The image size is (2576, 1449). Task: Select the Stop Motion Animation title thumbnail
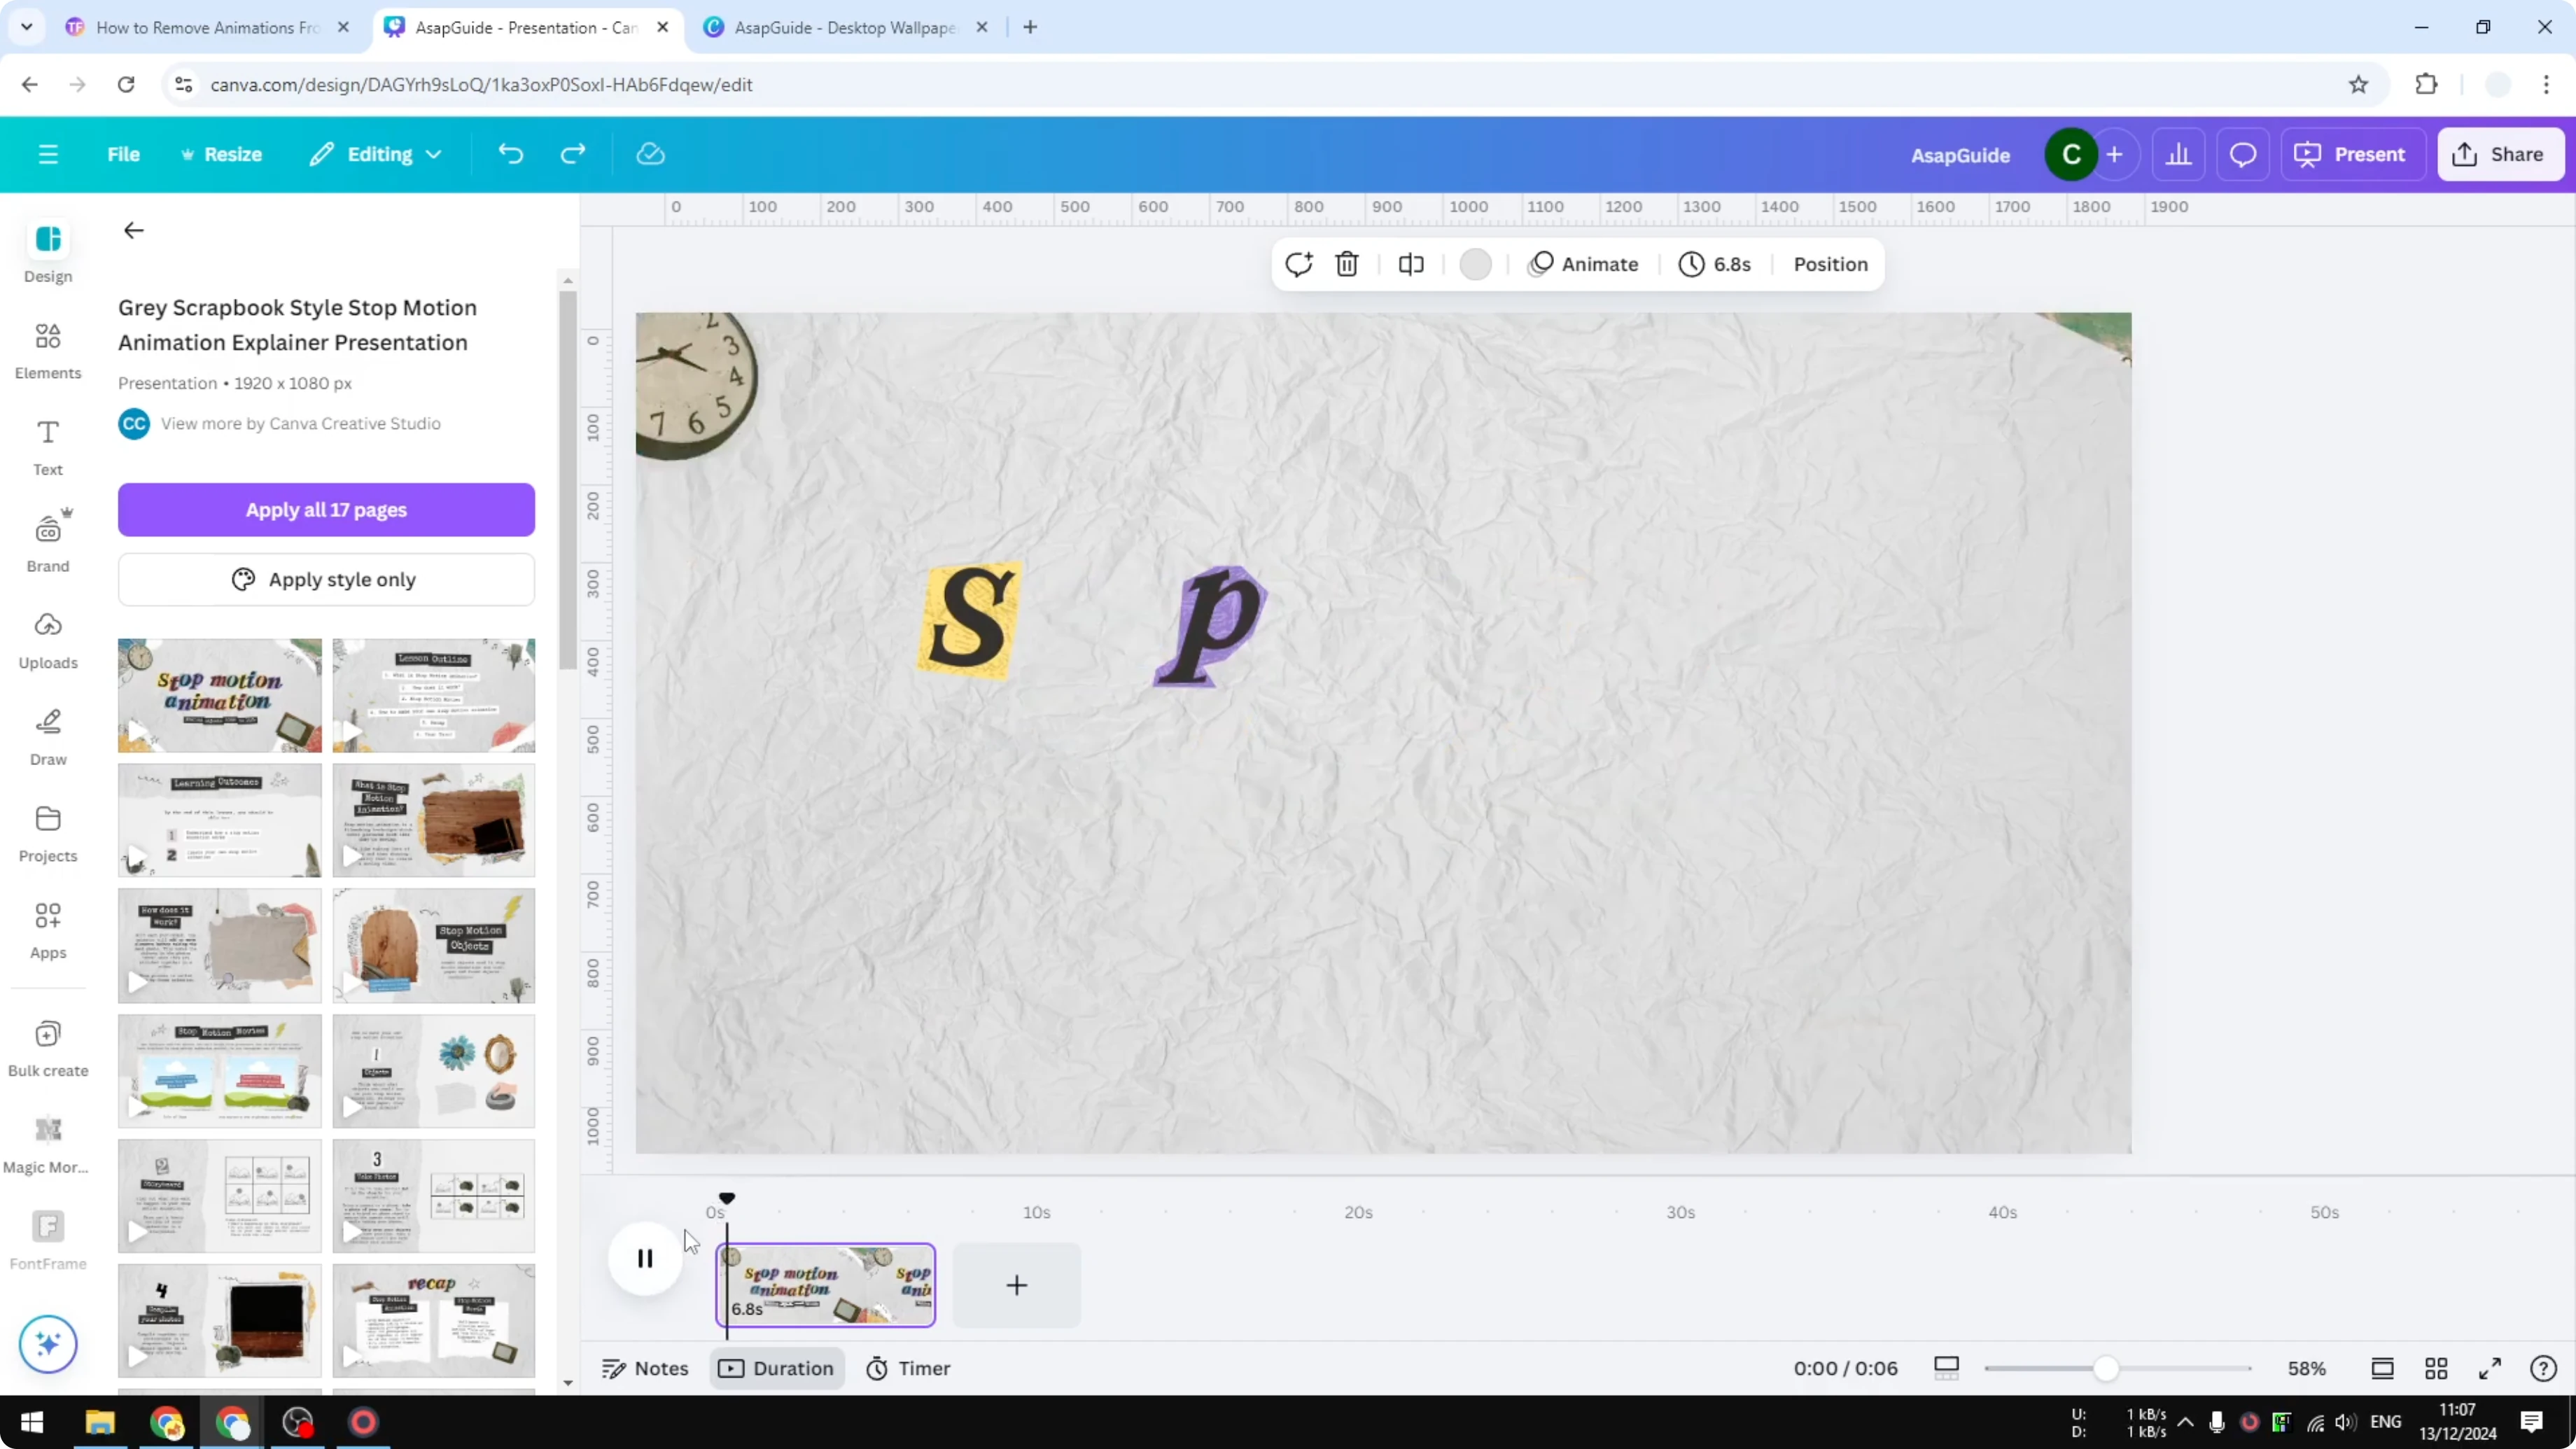click(219, 695)
